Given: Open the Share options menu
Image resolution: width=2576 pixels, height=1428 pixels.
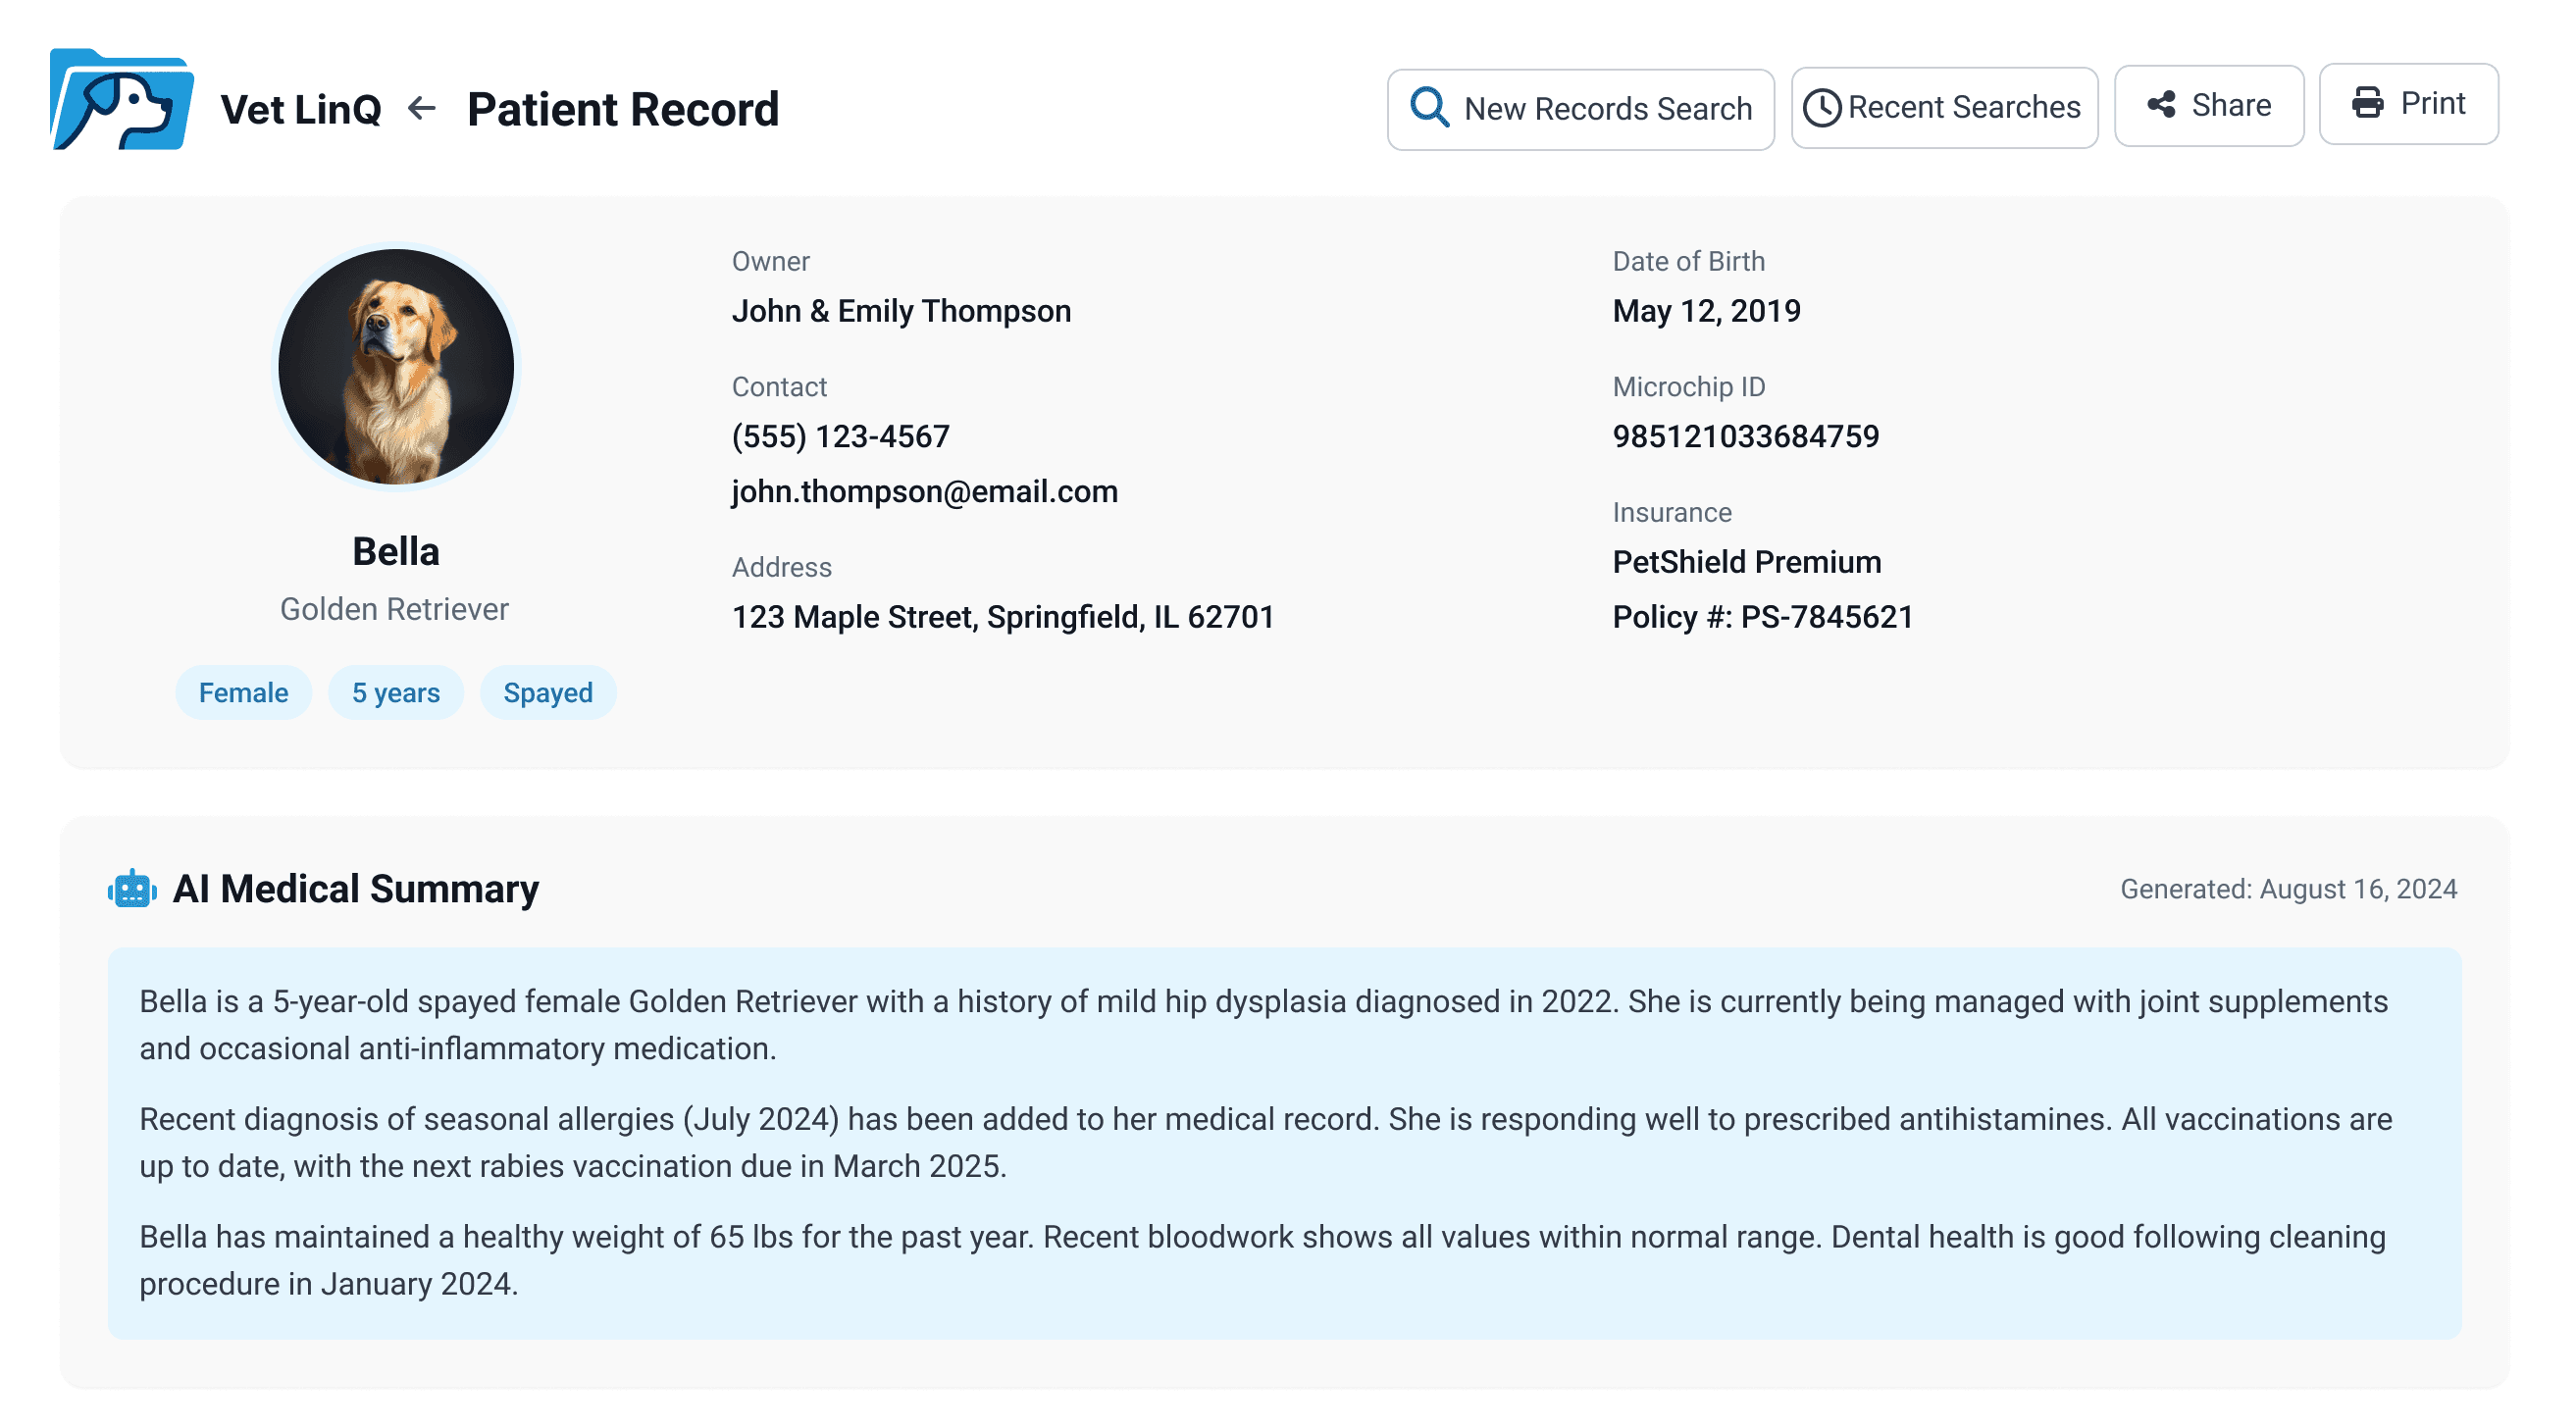Looking at the screenshot, I should pyautogui.click(x=2209, y=103).
